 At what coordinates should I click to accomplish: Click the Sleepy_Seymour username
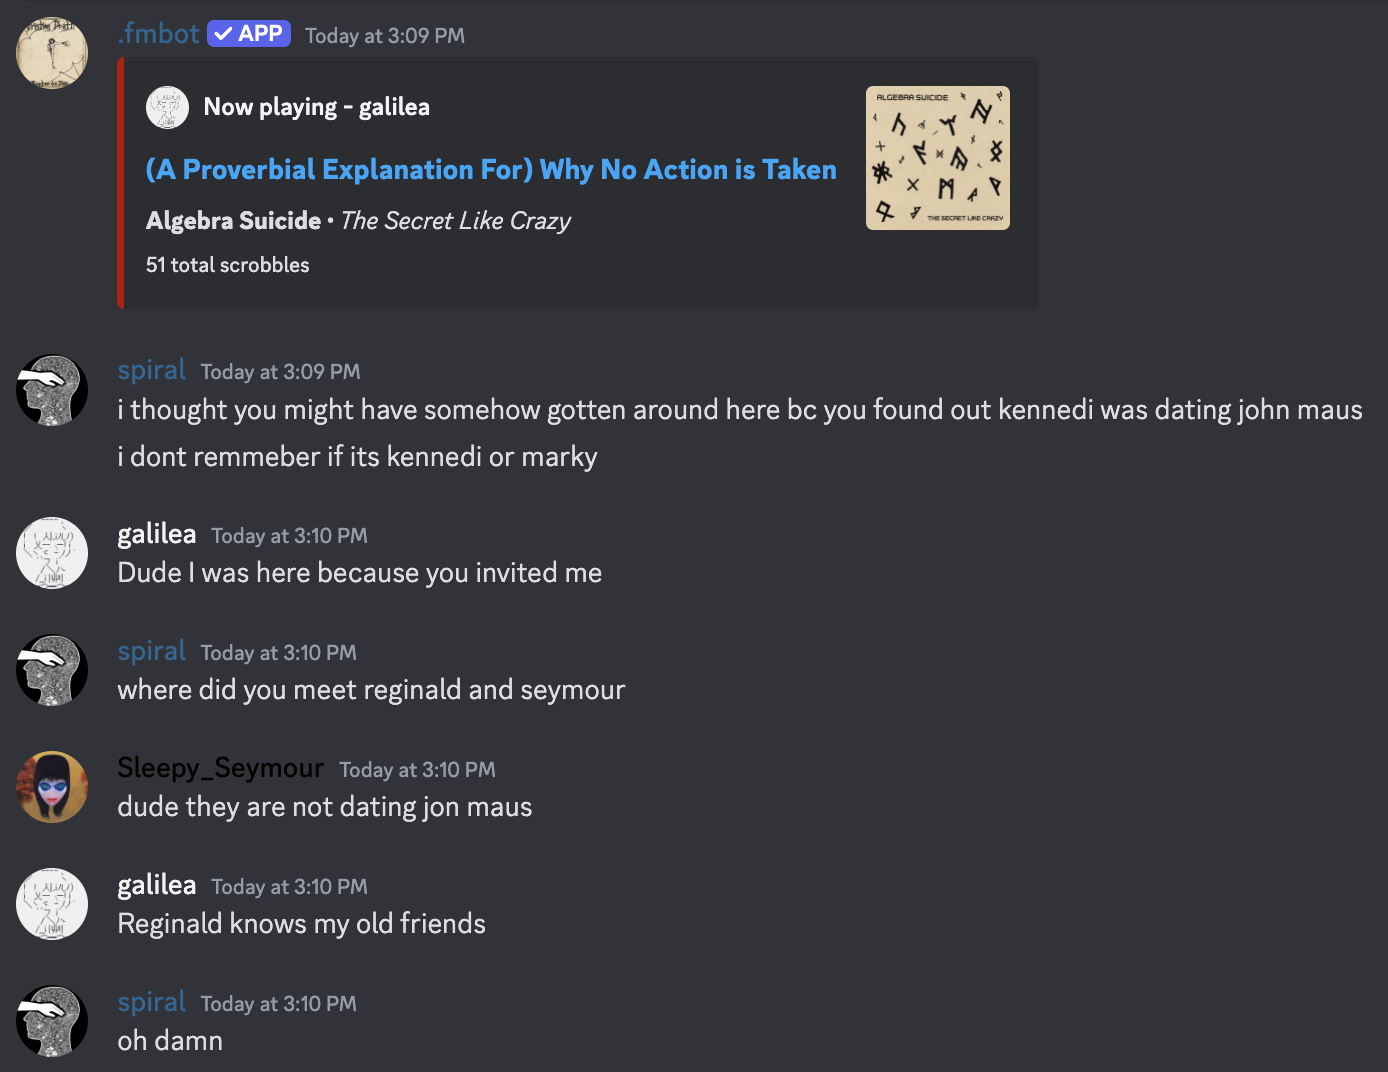tap(221, 768)
